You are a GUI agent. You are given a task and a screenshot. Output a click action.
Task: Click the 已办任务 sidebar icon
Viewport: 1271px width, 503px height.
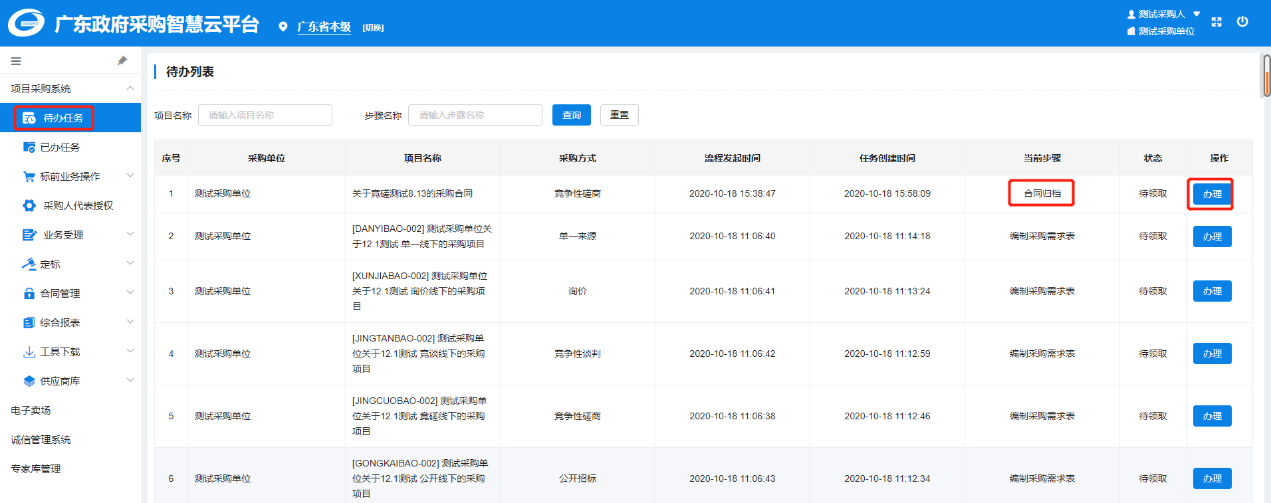(x=30, y=147)
